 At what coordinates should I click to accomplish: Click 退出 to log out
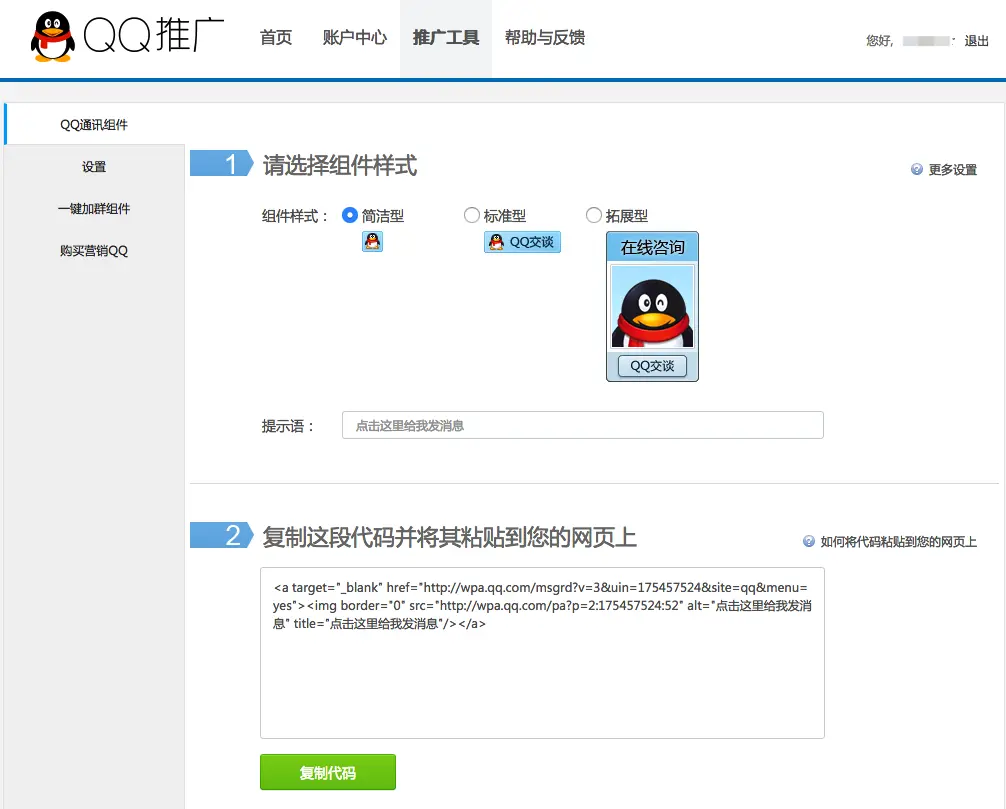975,40
